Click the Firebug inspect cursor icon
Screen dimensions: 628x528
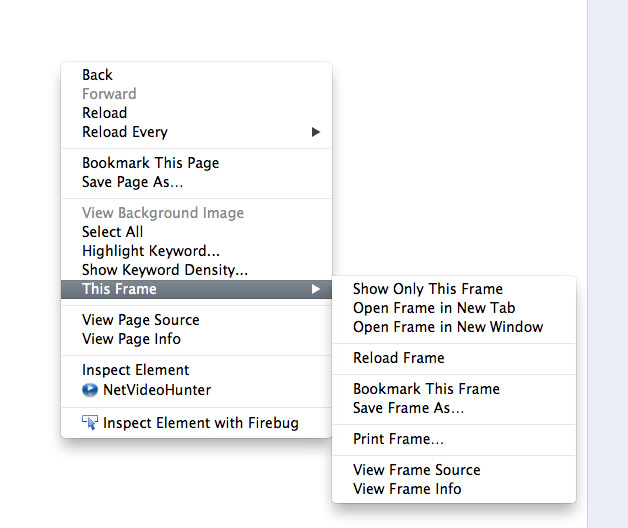pyautogui.click(x=90, y=423)
